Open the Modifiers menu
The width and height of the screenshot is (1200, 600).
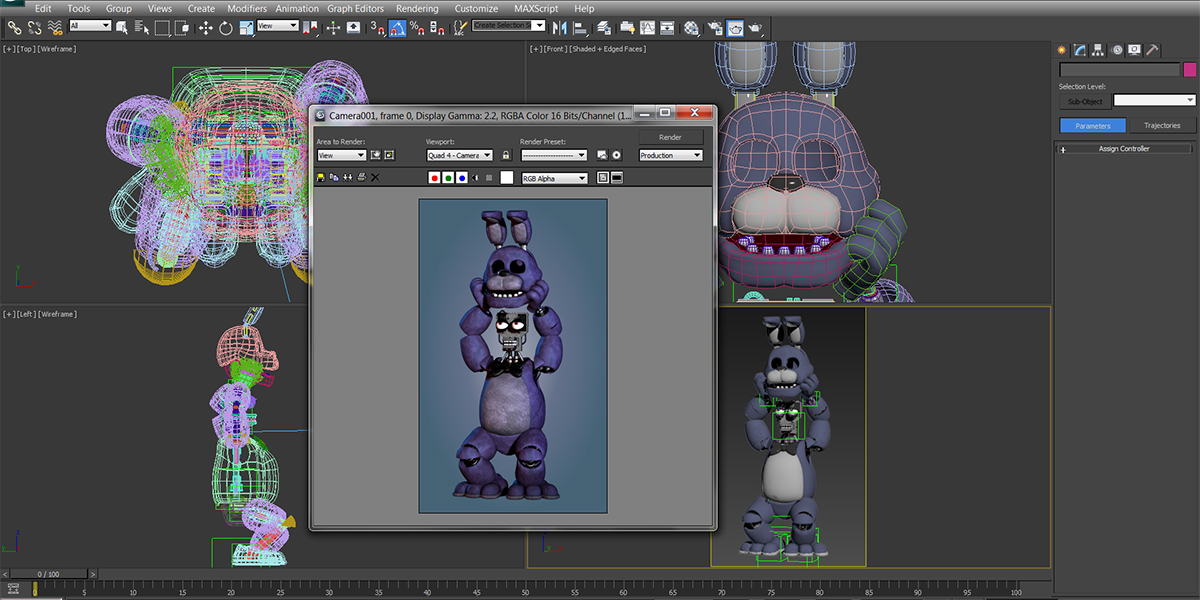click(x=247, y=8)
